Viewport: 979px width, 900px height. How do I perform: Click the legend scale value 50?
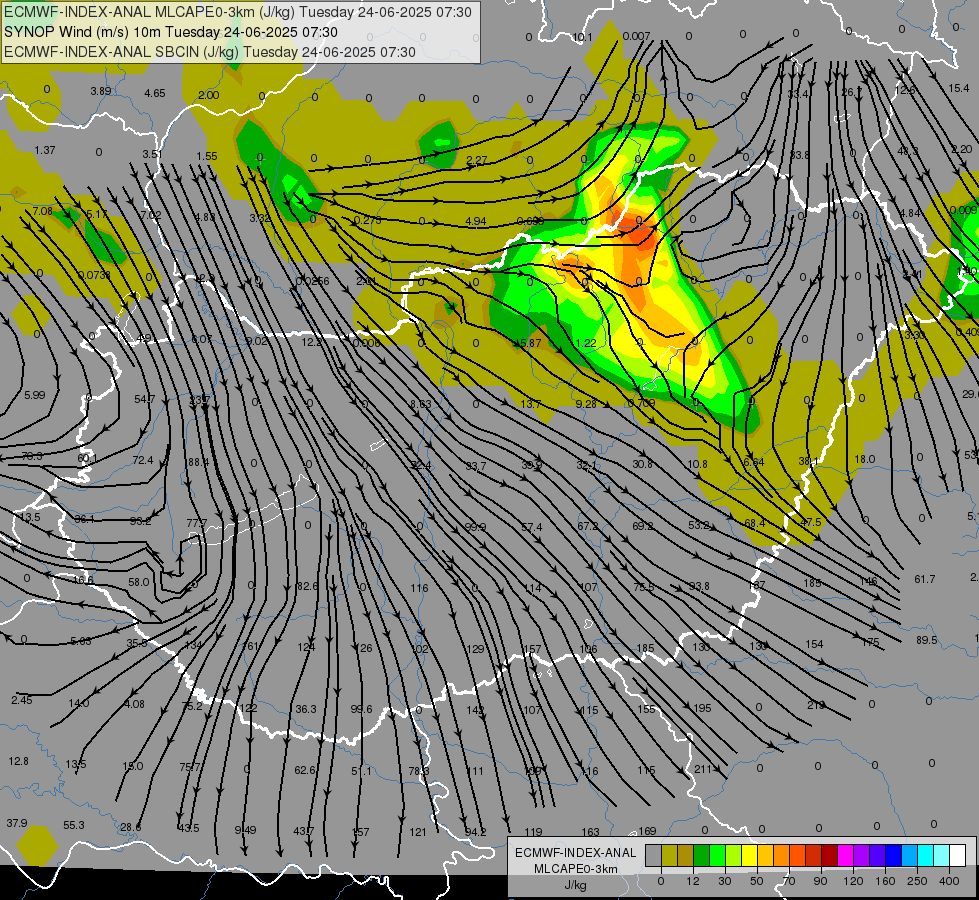[x=757, y=881]
